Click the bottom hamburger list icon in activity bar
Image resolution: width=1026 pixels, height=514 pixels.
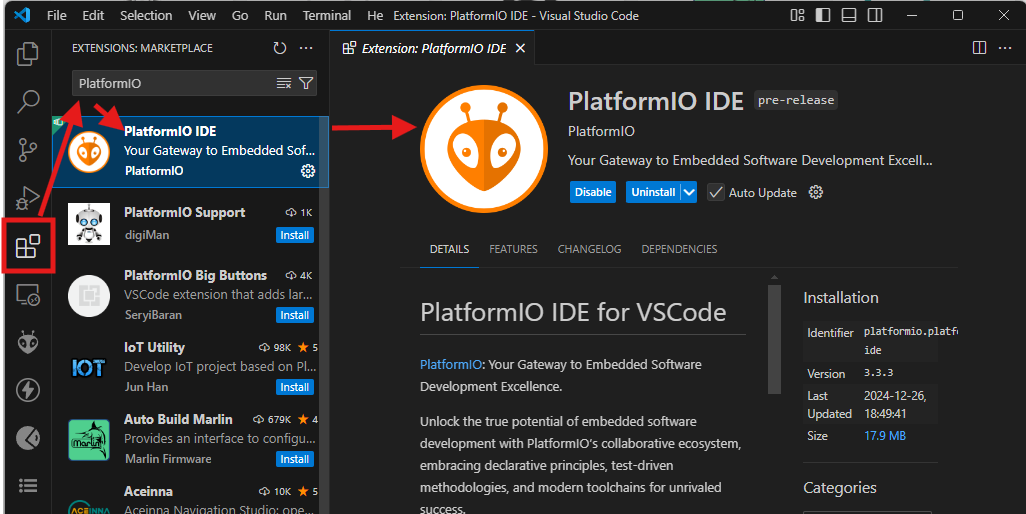click(x=28, y=485)
